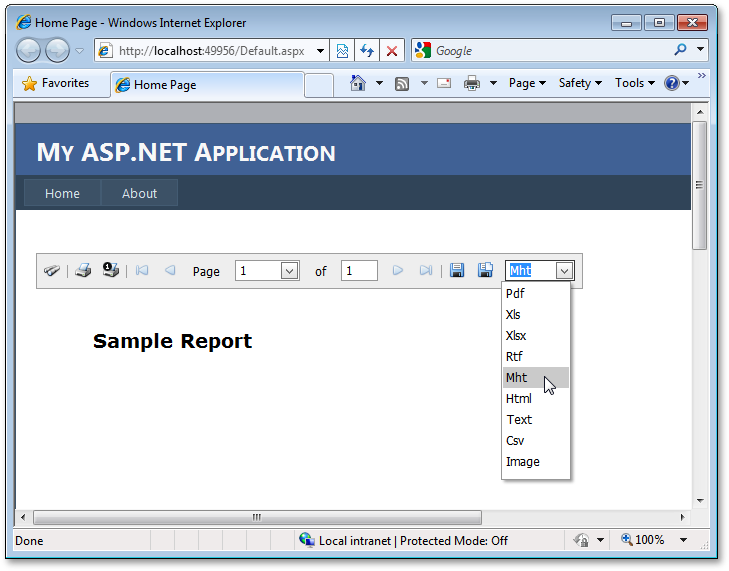This screenshot has height=571, width=729.
Task: Click the scroll down arrow
Action: pyautogui.click(x=700, y=501)
